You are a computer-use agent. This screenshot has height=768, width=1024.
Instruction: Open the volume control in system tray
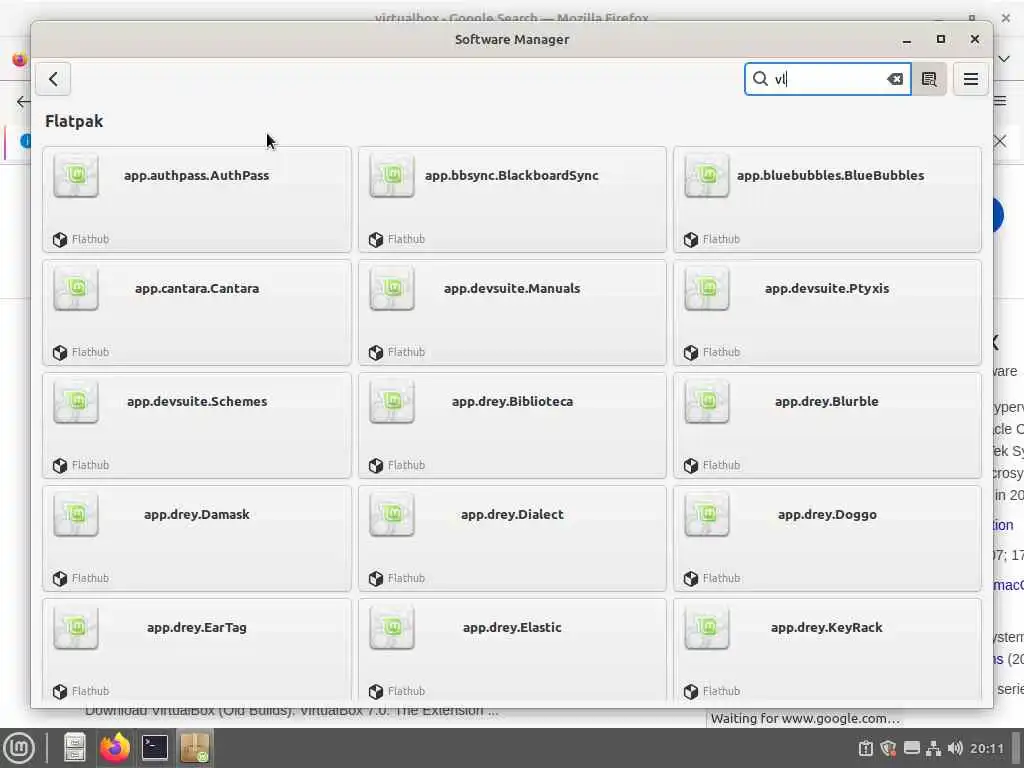click(955, 748)
